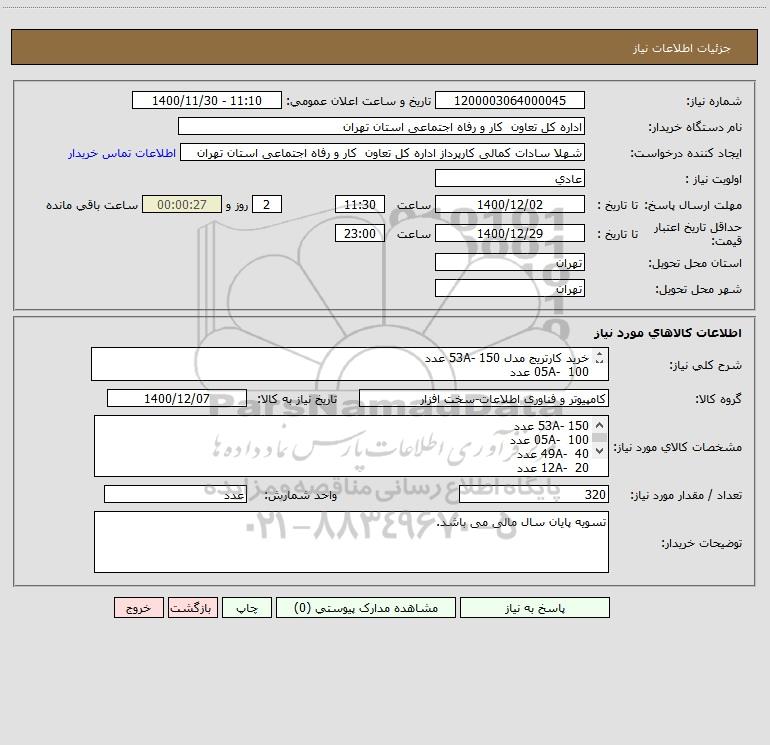Click the 'ساعت باقی مانده' label

pyautogui.click(x=92, y=205)
